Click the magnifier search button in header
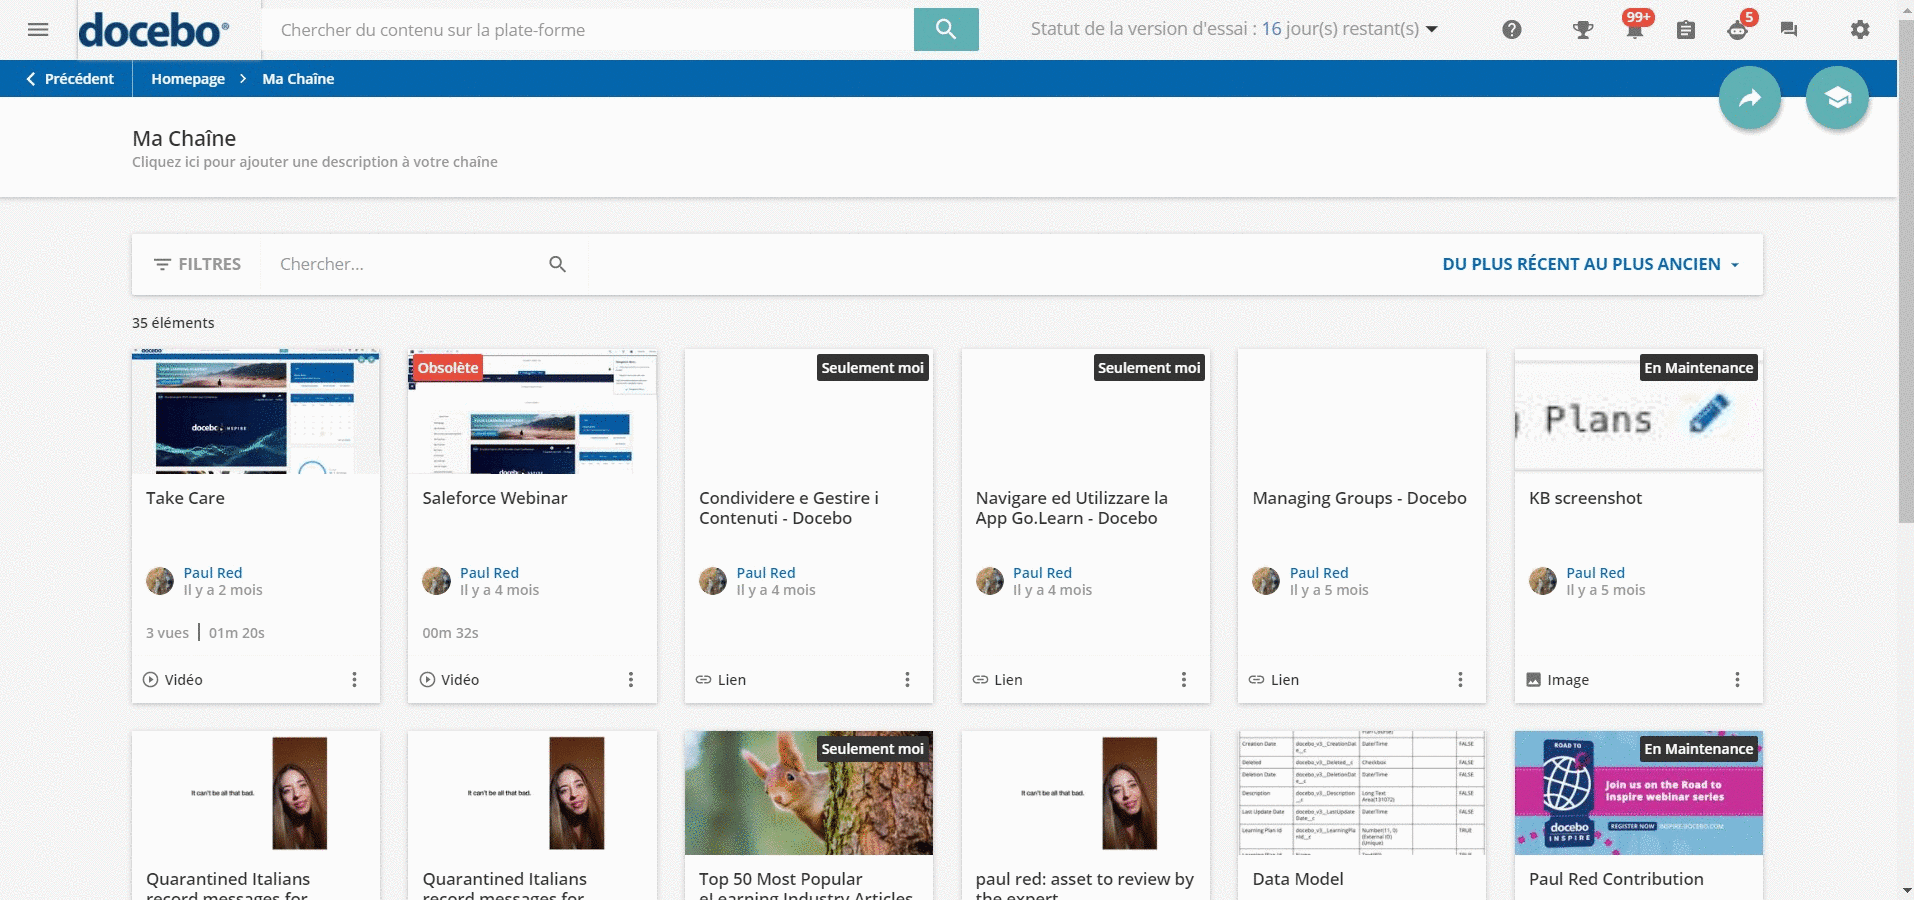 coord(945,29)
